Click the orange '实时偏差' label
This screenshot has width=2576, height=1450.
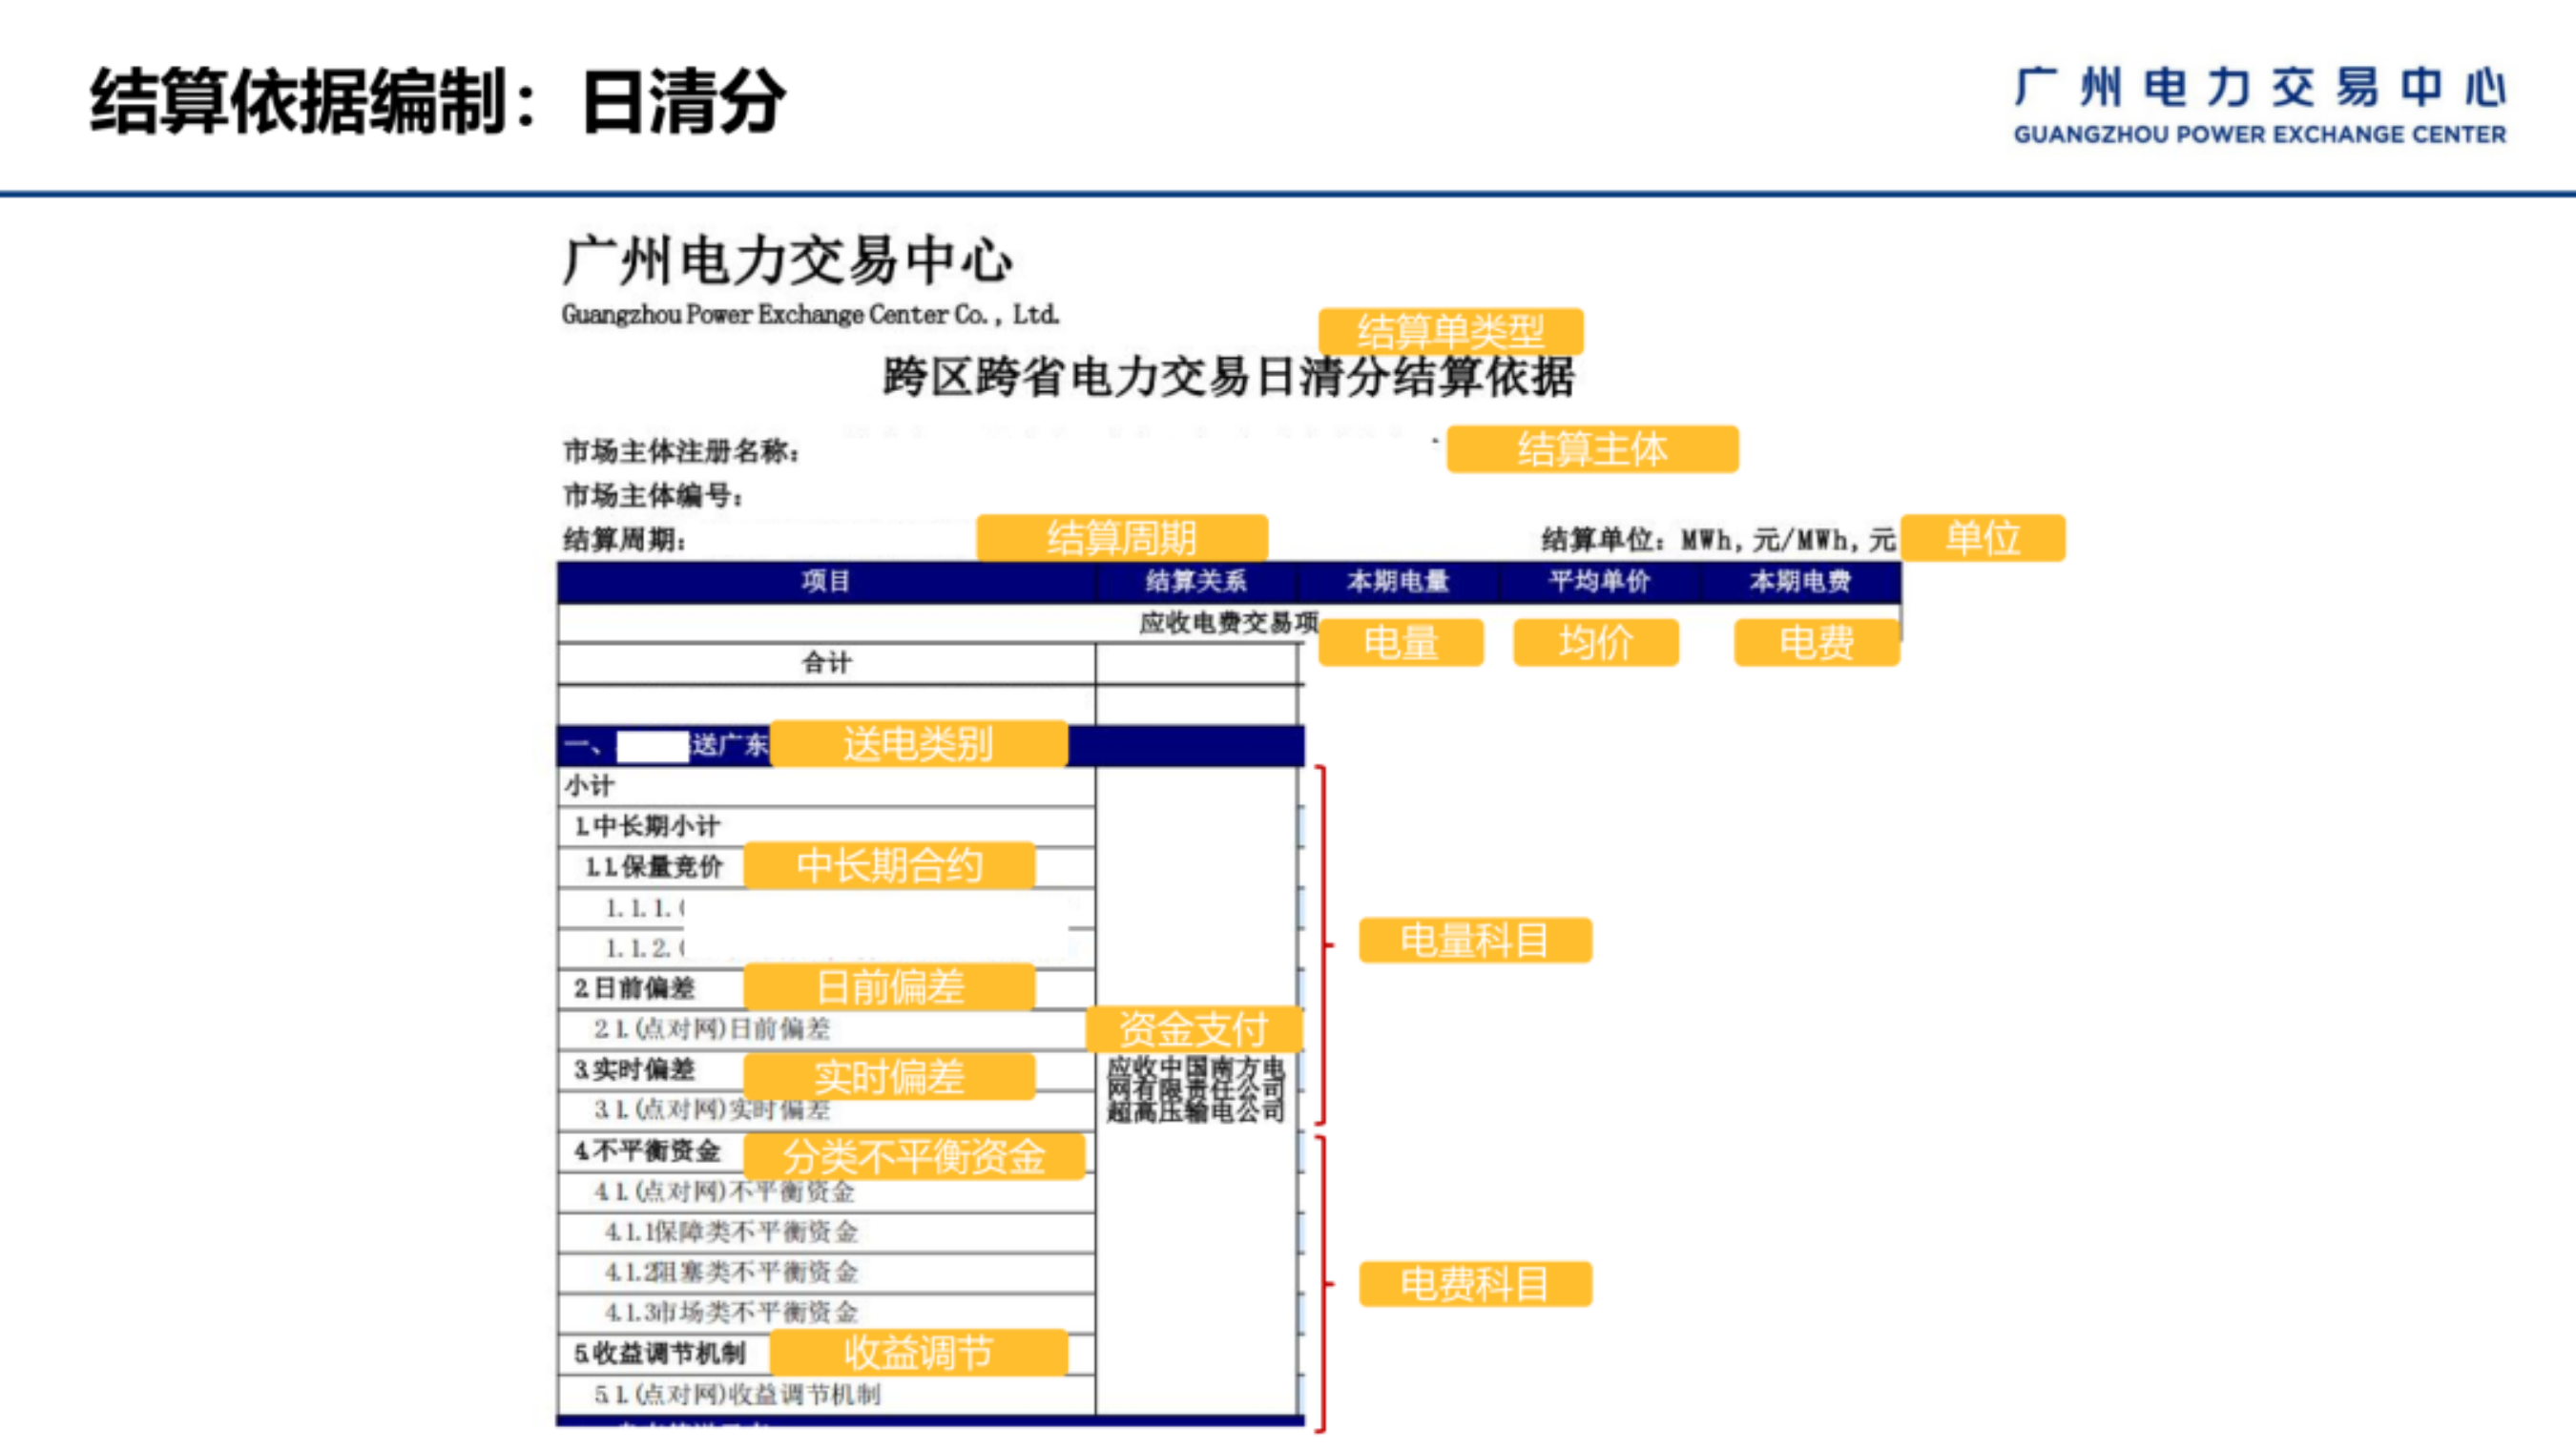(889, 1077)
